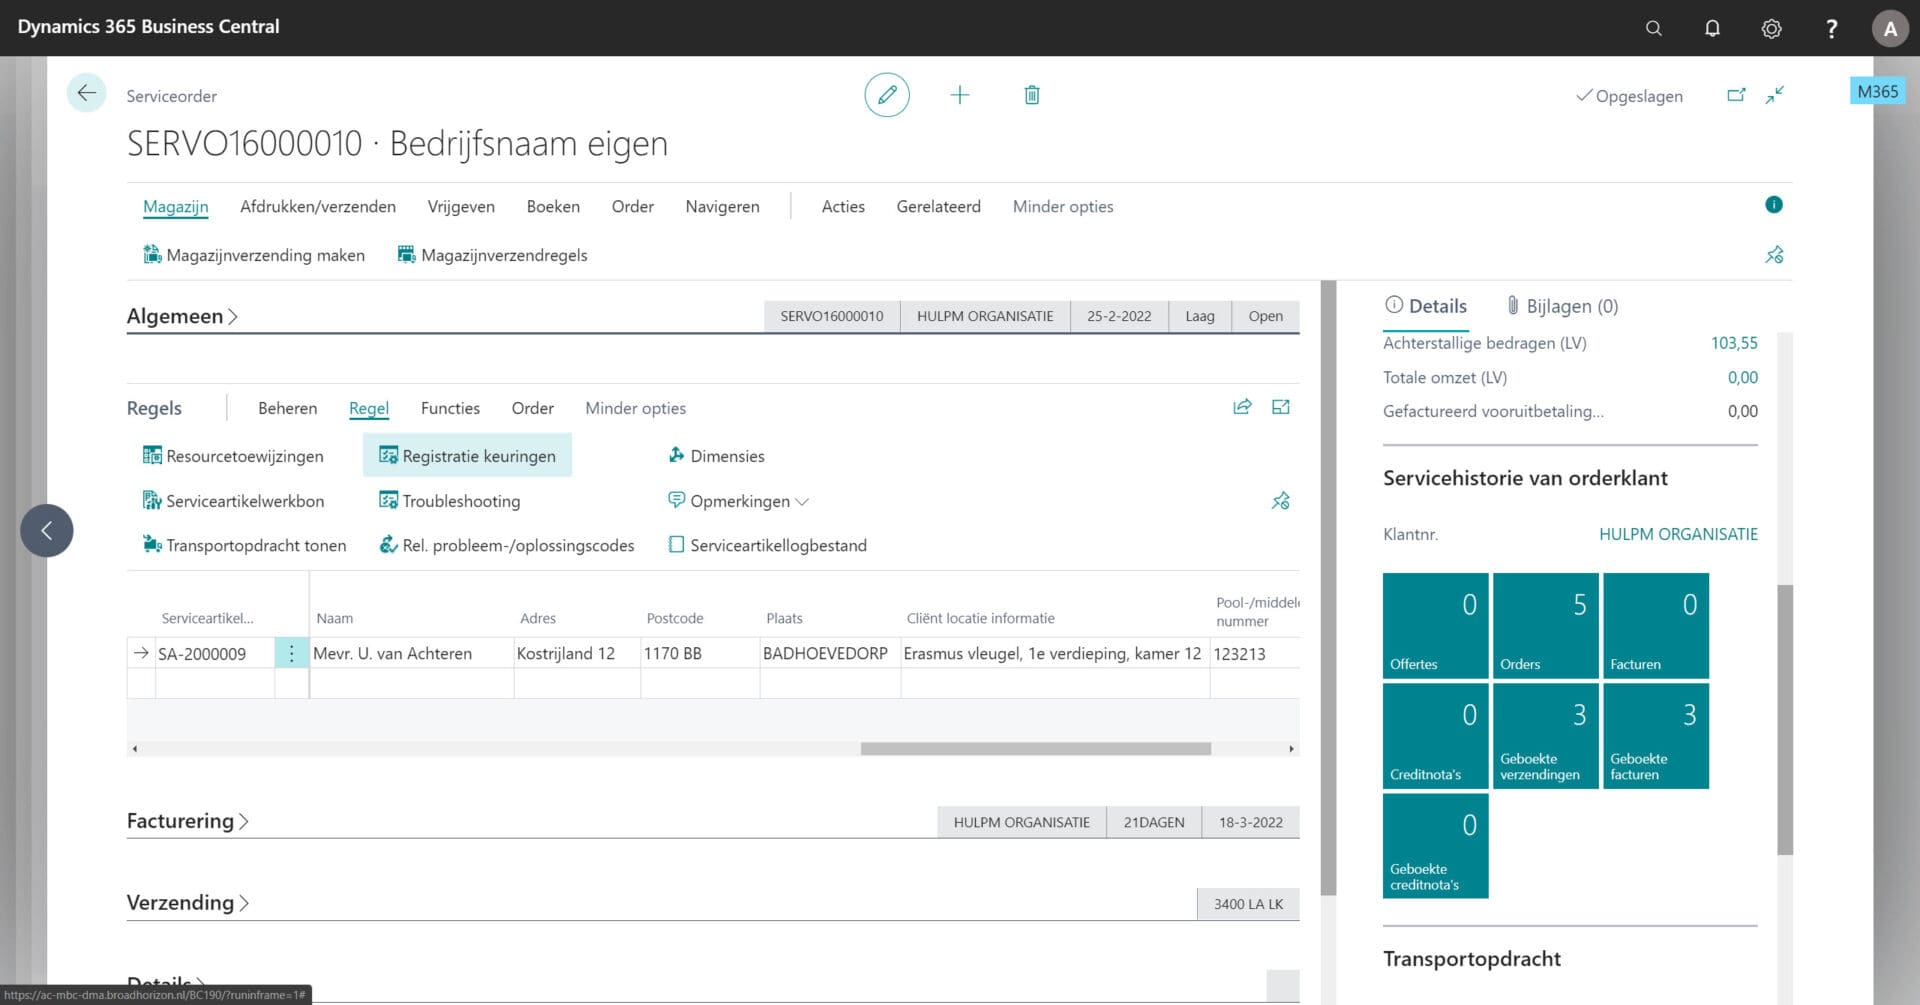Image resolution: width=1920 pixels, height=1005 pixels.
Task: Pin the Regels action bar
Action: coord(1280,501)
